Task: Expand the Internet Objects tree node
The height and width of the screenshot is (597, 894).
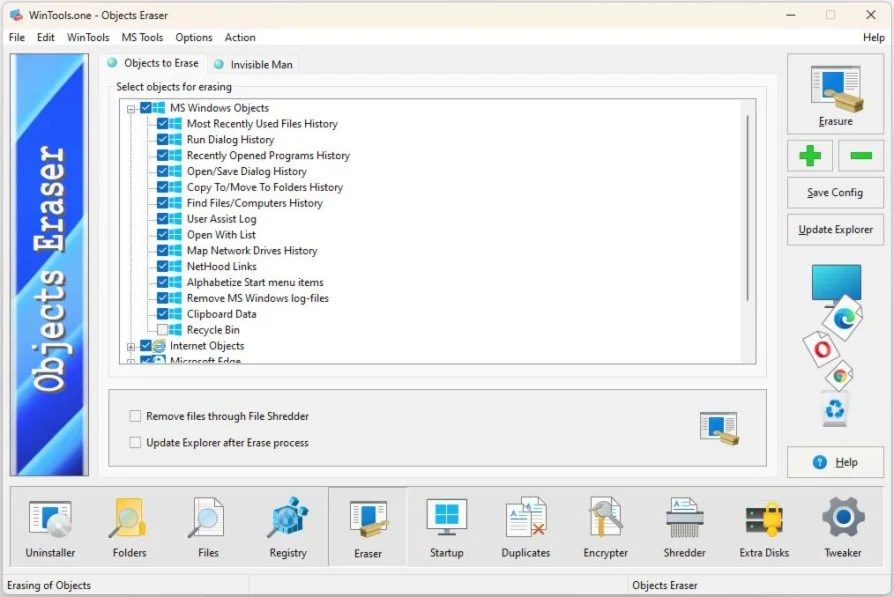Action: click(131, 346)
